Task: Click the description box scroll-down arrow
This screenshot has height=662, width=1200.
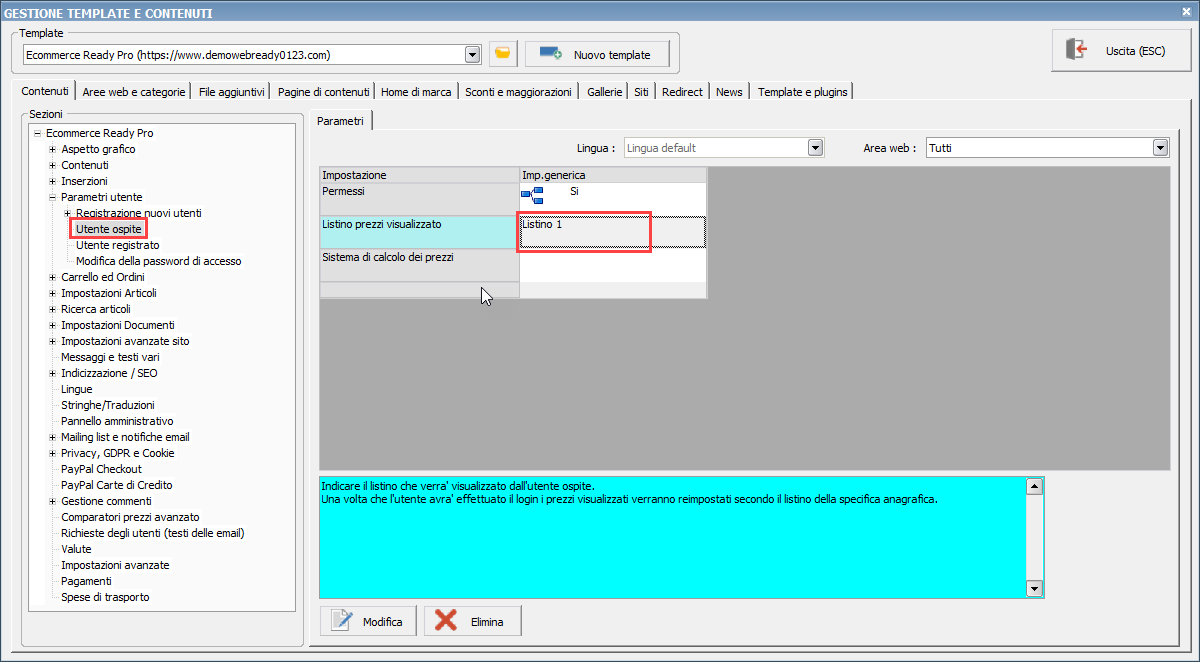Action: (x=1035, y=589)
